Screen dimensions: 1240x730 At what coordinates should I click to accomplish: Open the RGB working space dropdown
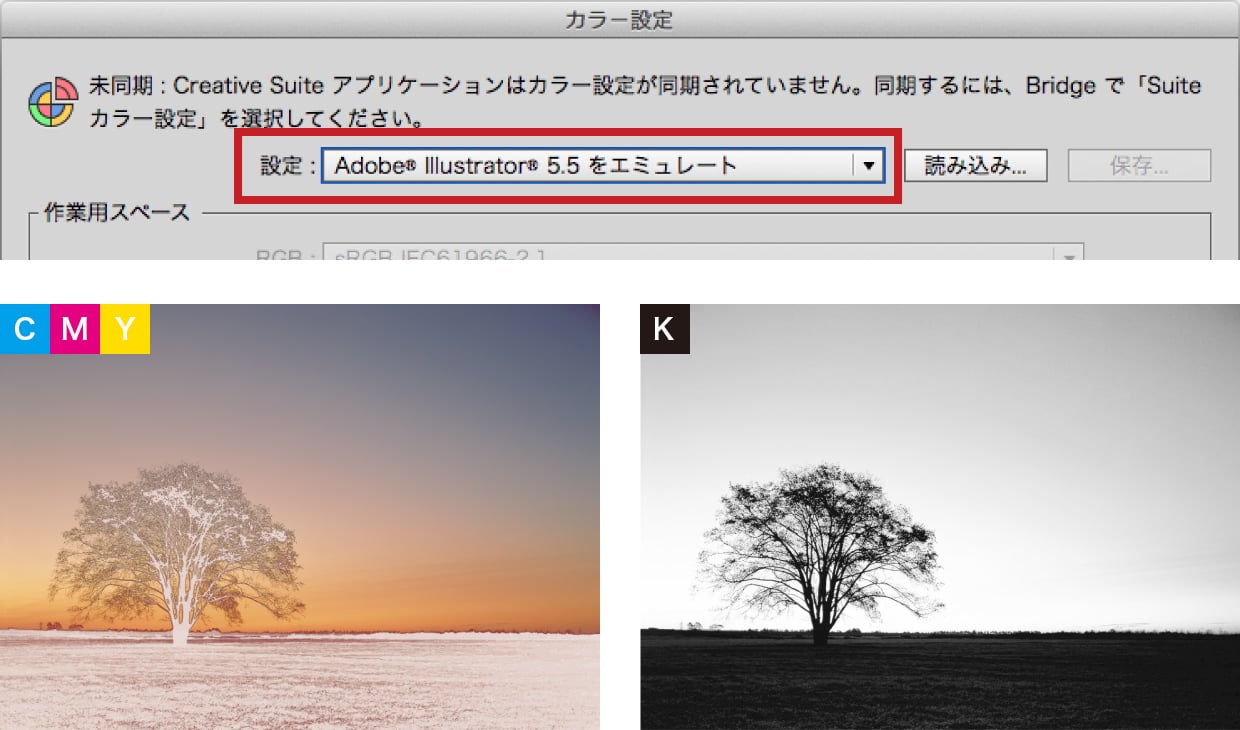click(690, 254)
